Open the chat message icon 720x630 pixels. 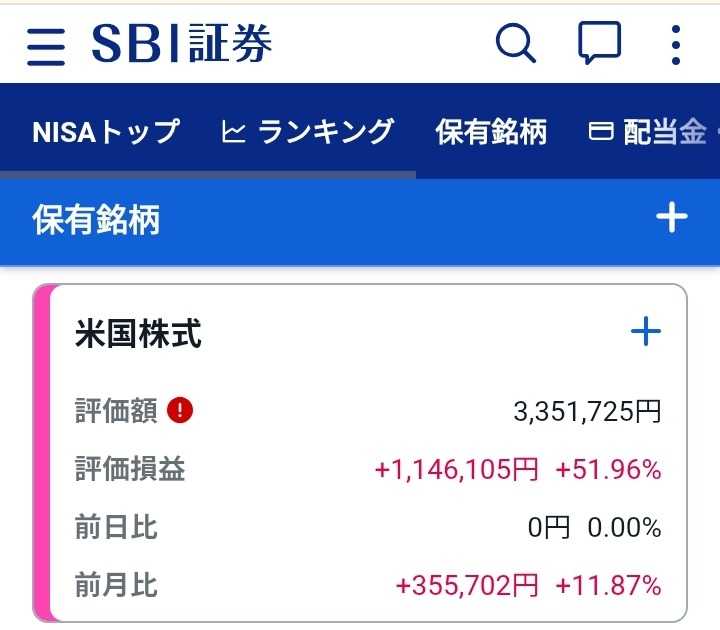pos(600,44)
